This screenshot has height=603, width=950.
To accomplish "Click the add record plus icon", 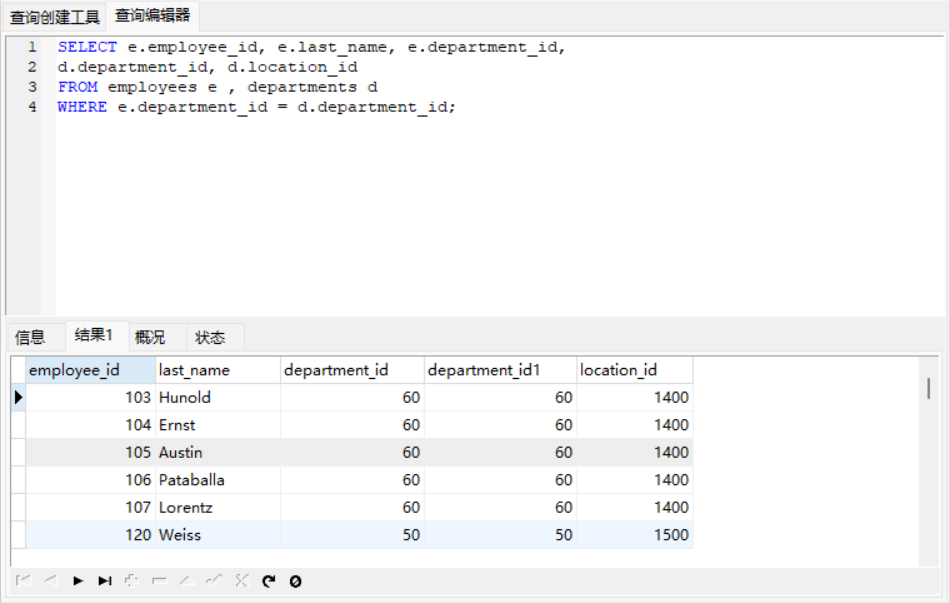I will (132, 581).
